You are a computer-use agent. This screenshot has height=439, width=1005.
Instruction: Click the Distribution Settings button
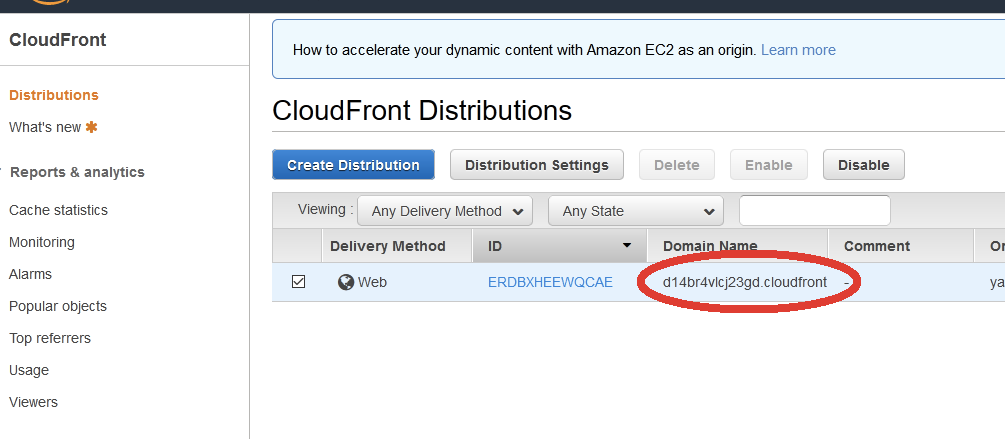click(x=537, y=165)
